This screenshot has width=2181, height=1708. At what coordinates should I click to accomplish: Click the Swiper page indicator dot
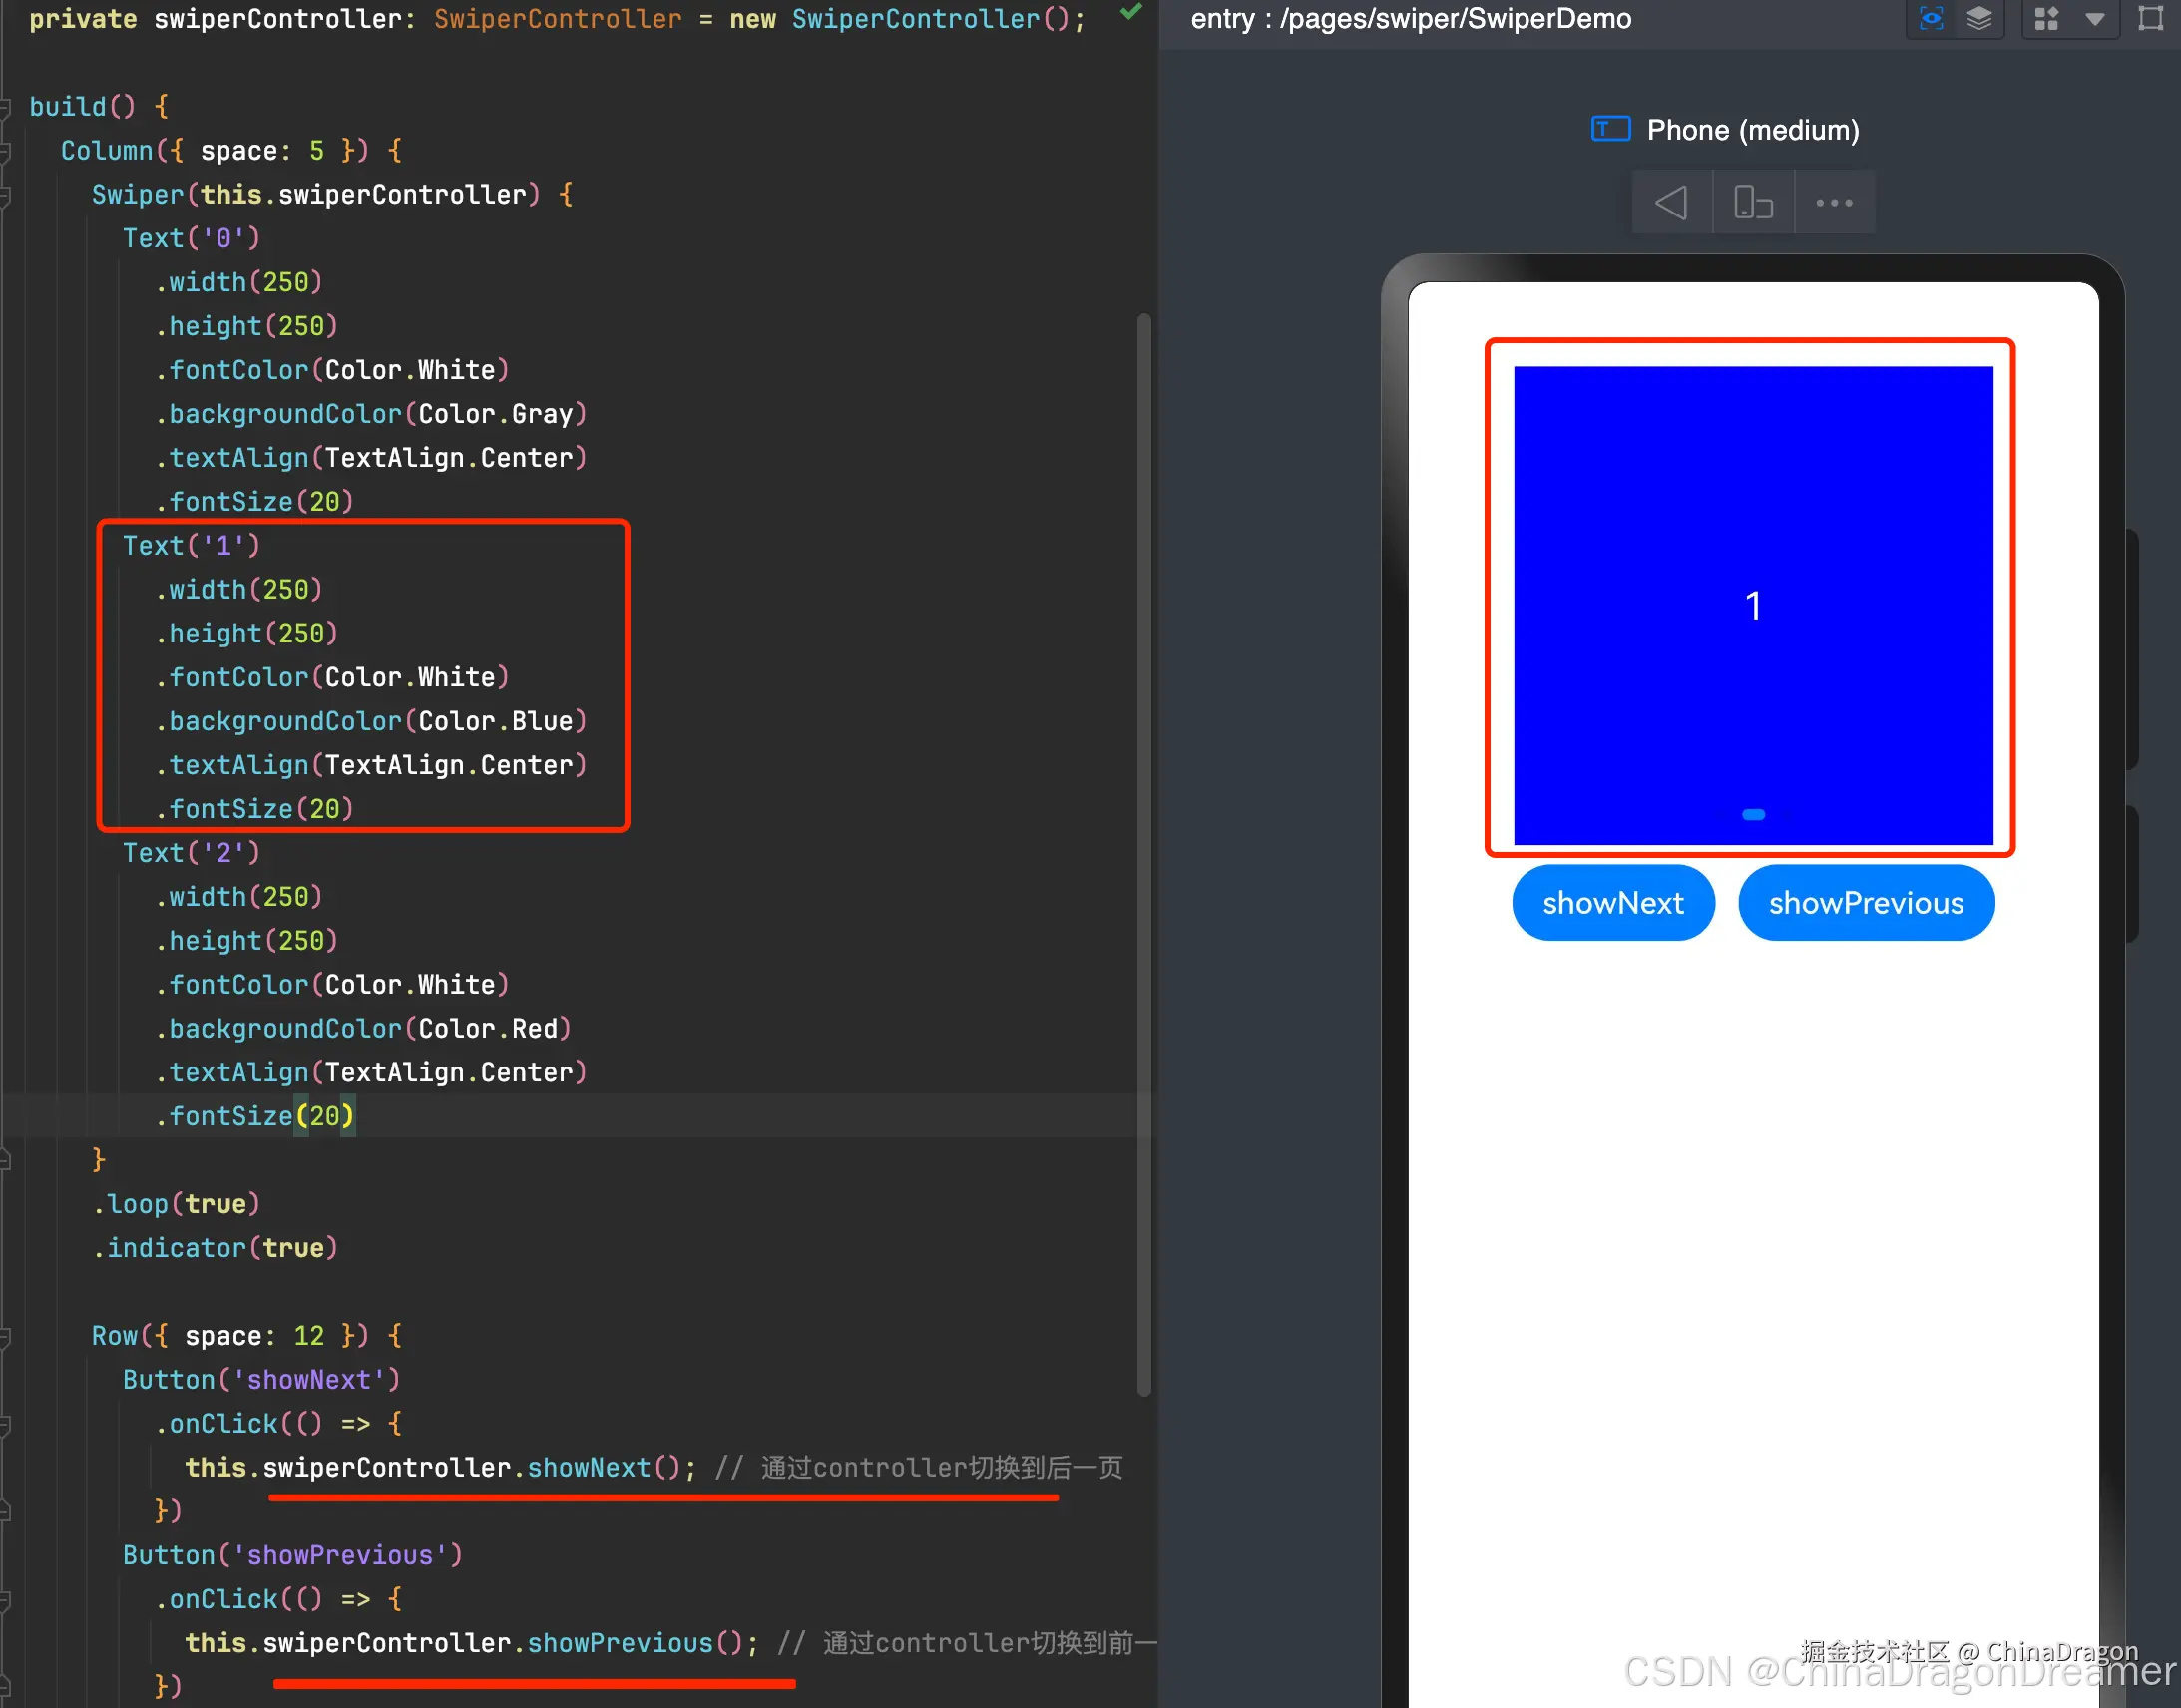(x=1753, y=814)
